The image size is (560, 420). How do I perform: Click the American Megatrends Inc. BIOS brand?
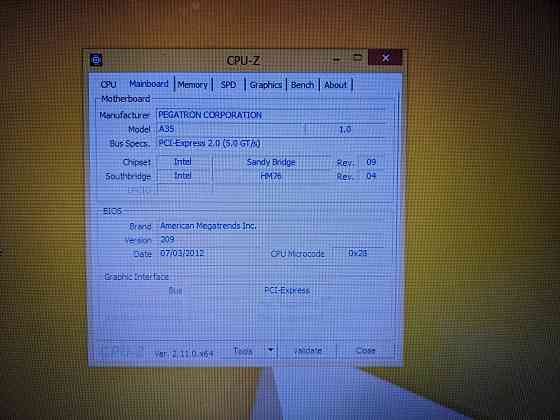pyautogui.click(x=208, y=226)
